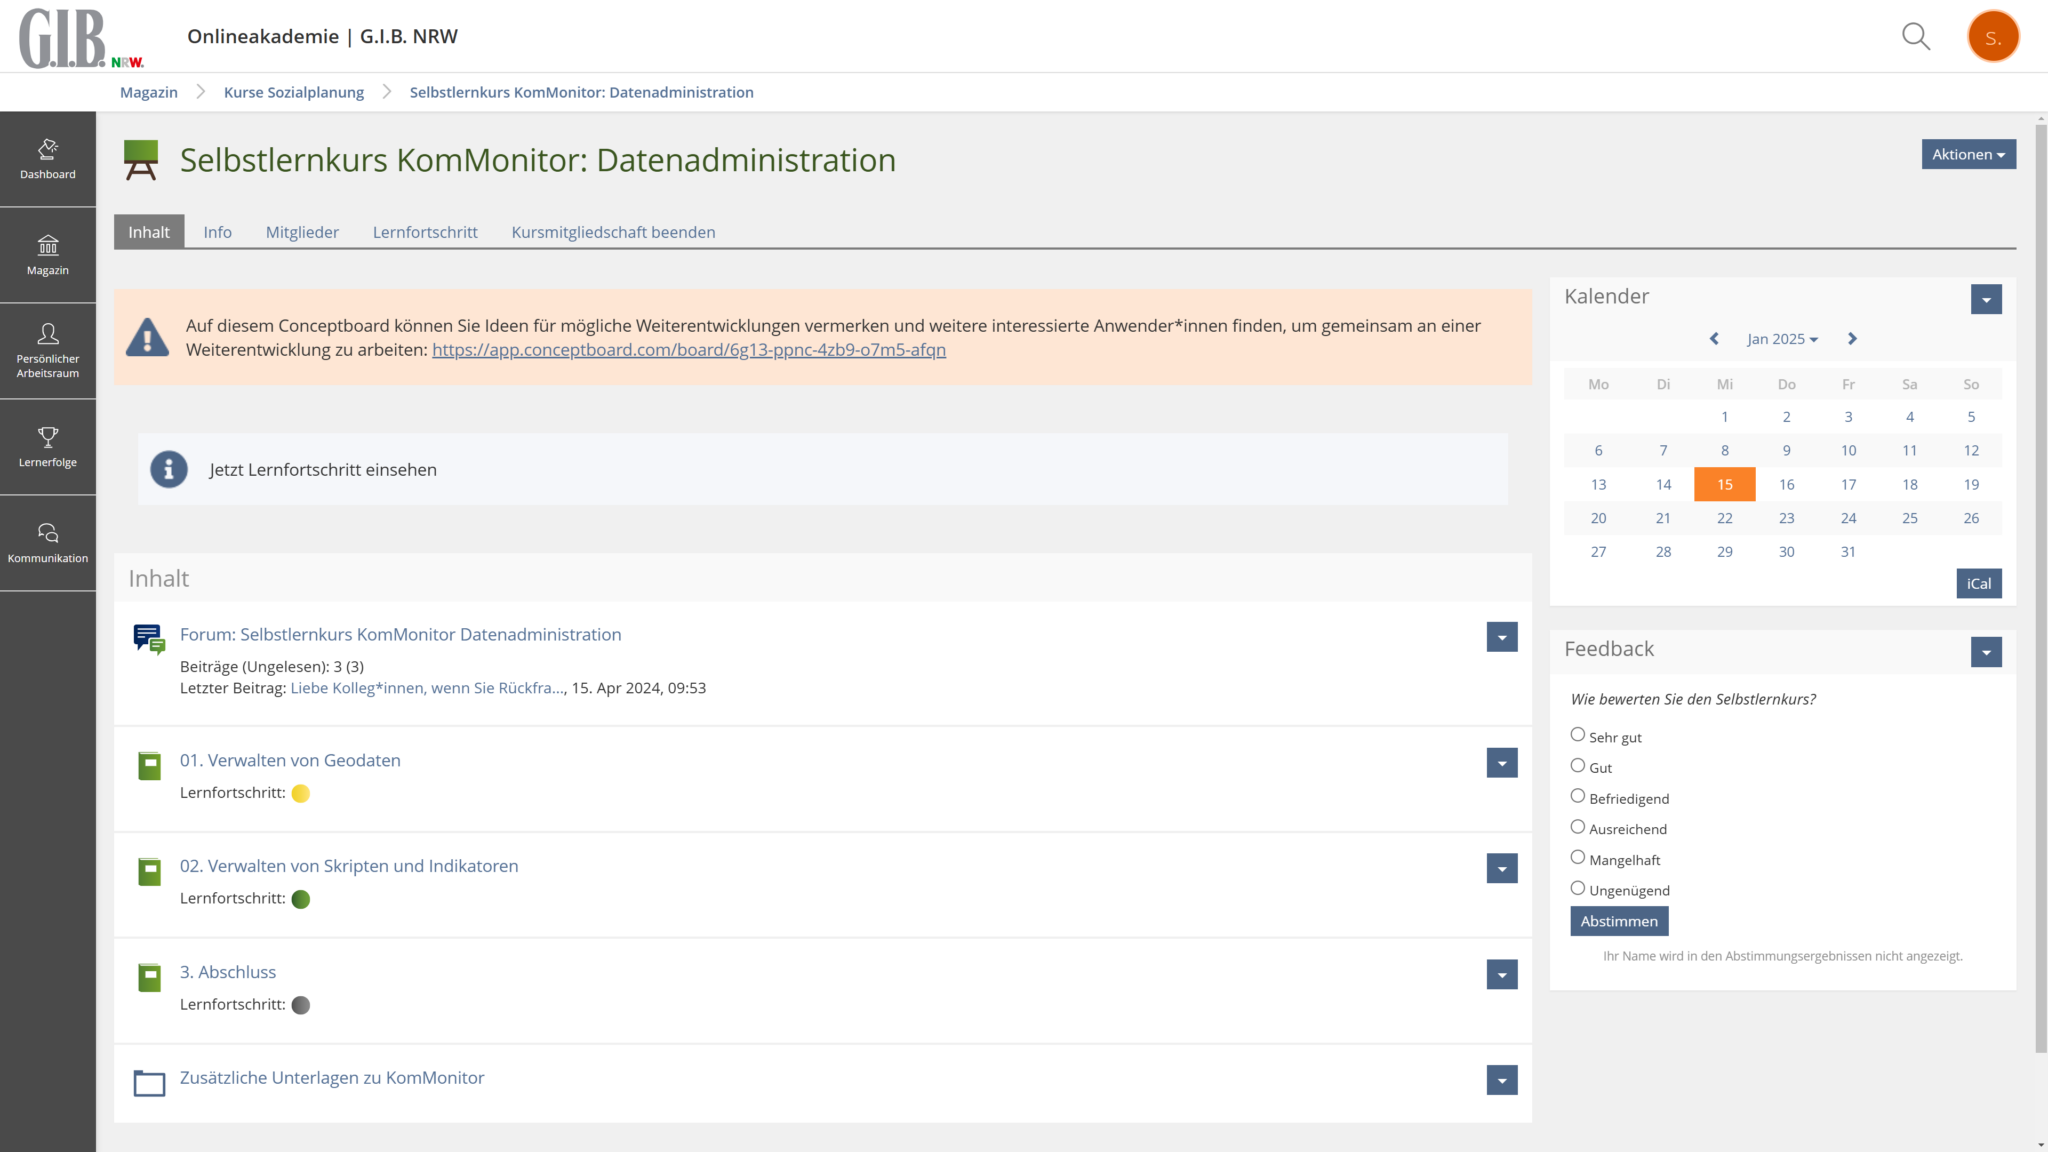
Task: Open actions dropdown for the Forum row
Action: tap(1502, 637)
